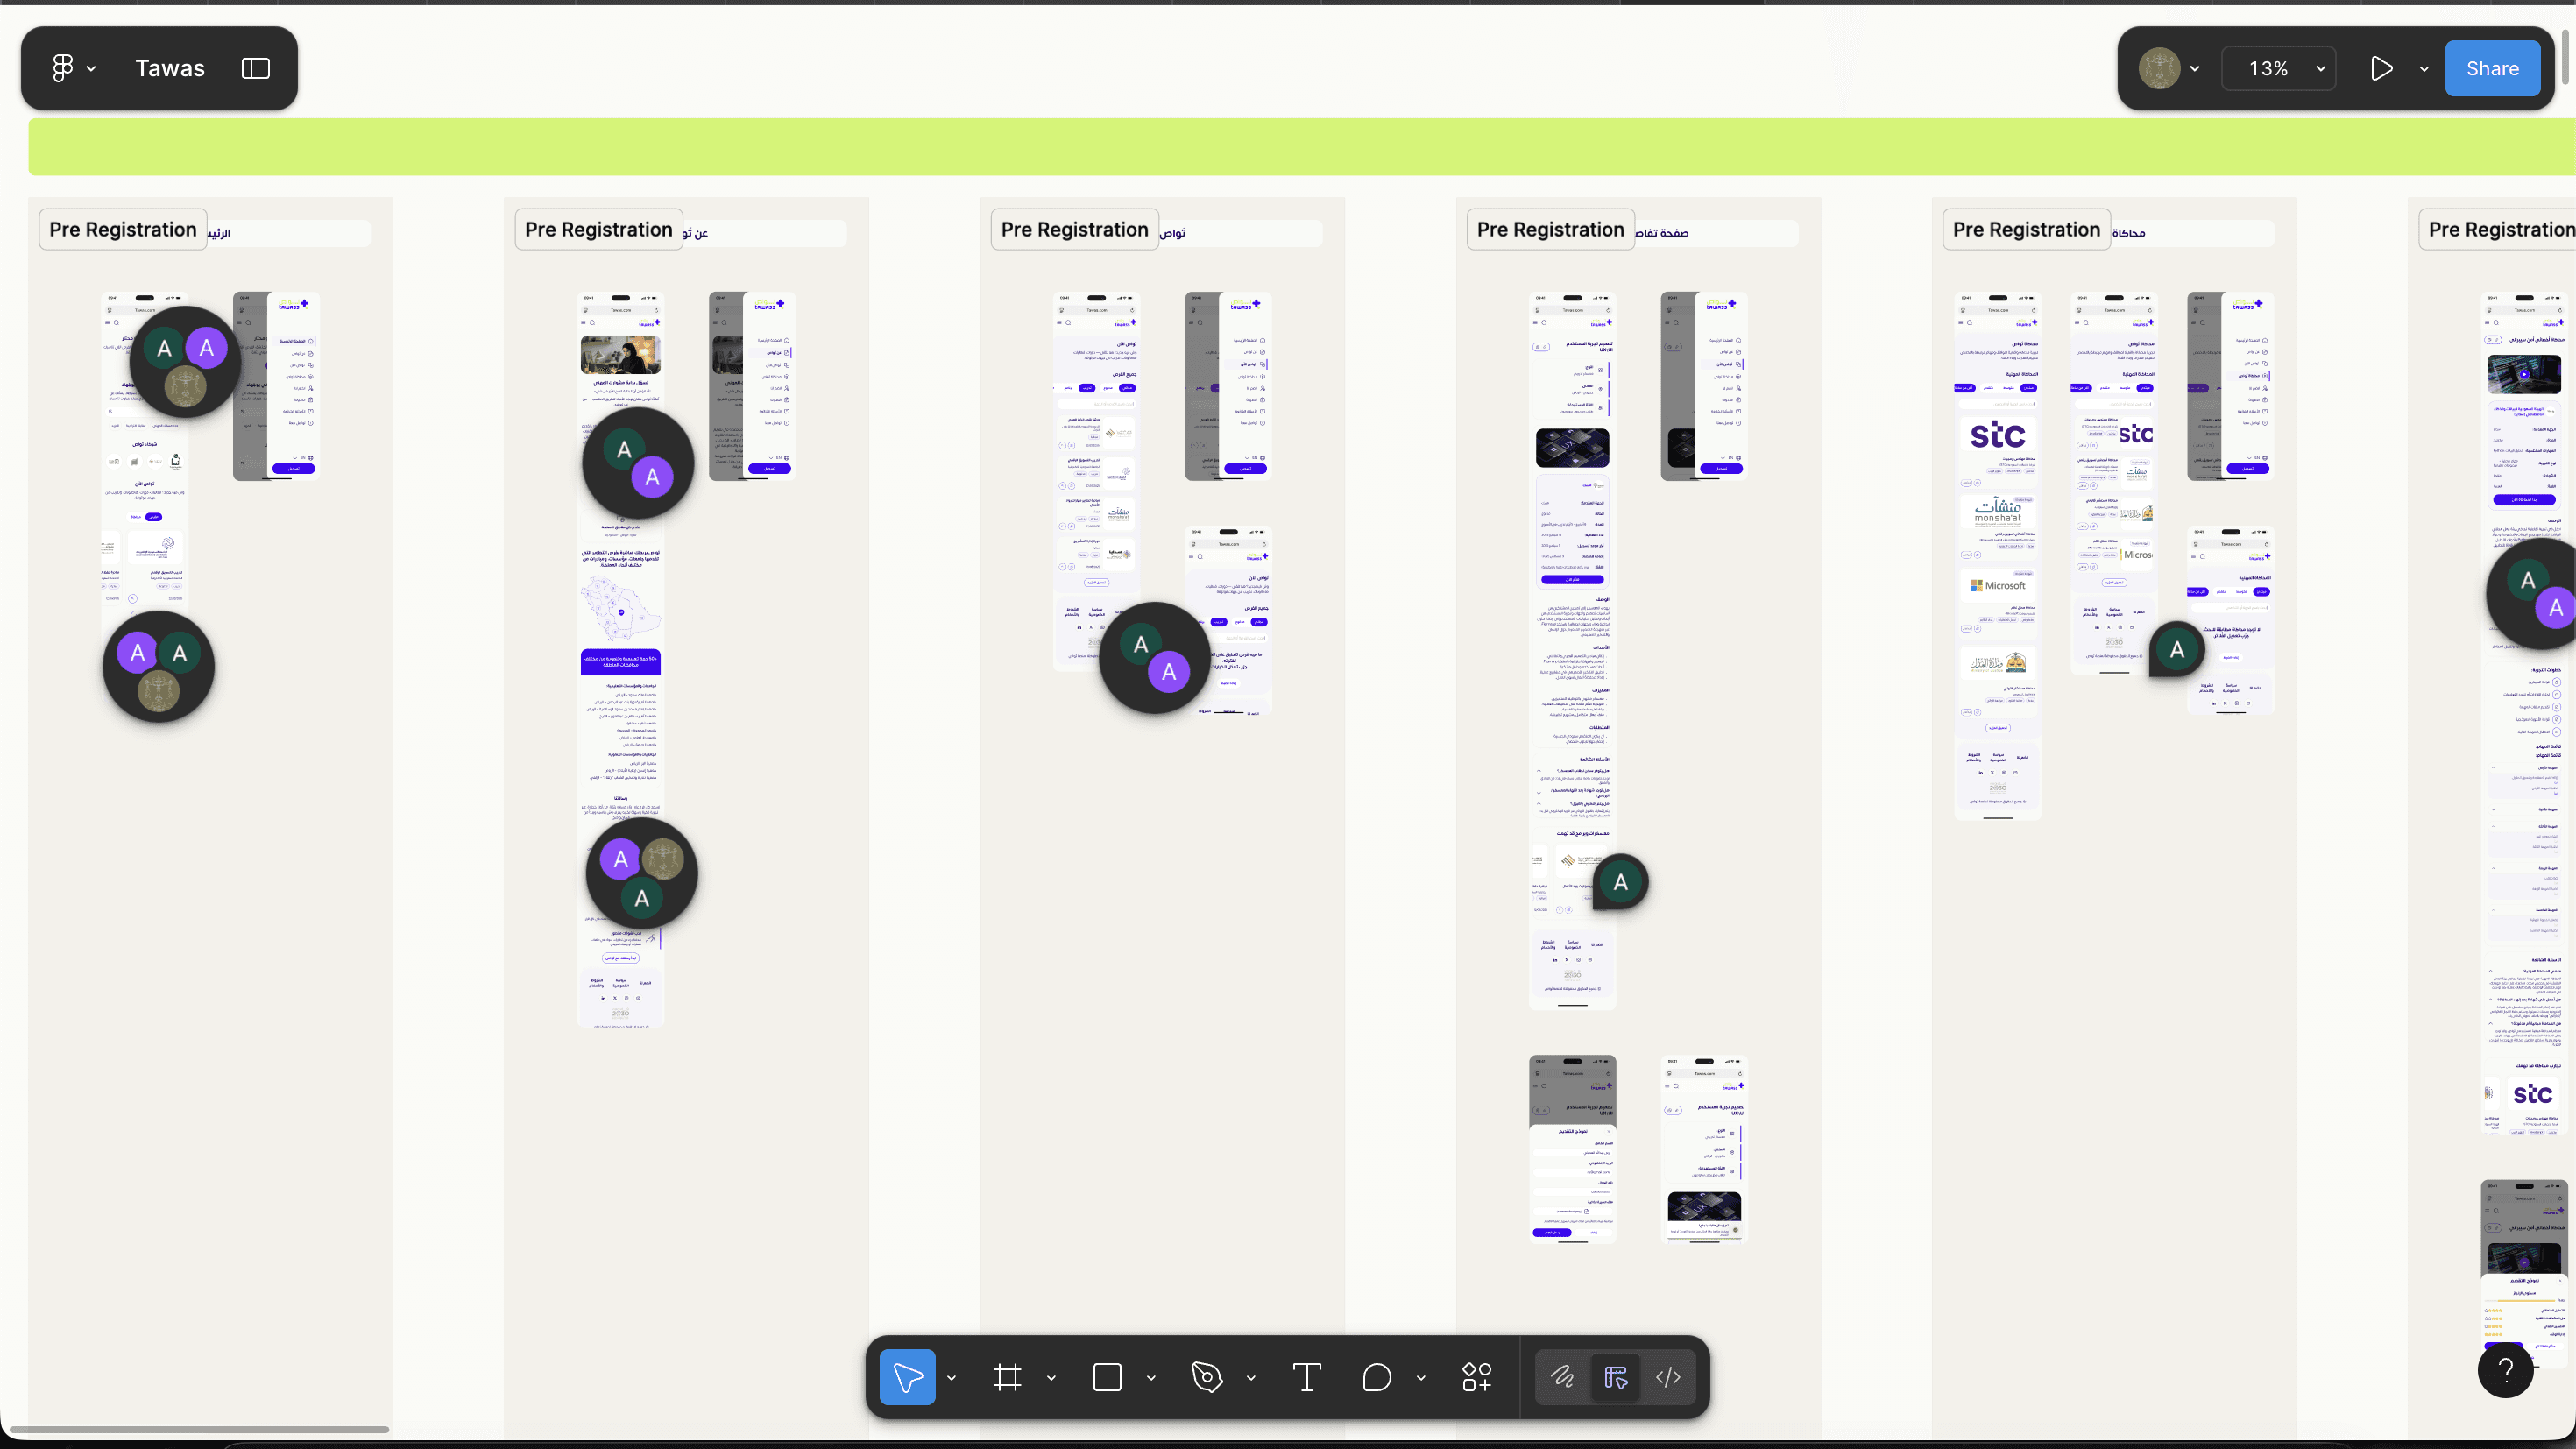Viewport: 2576px width, 1449px height.
Task: Select the Move tool in toolbar
Action: pyautogui.click(x=907, y=1377)
